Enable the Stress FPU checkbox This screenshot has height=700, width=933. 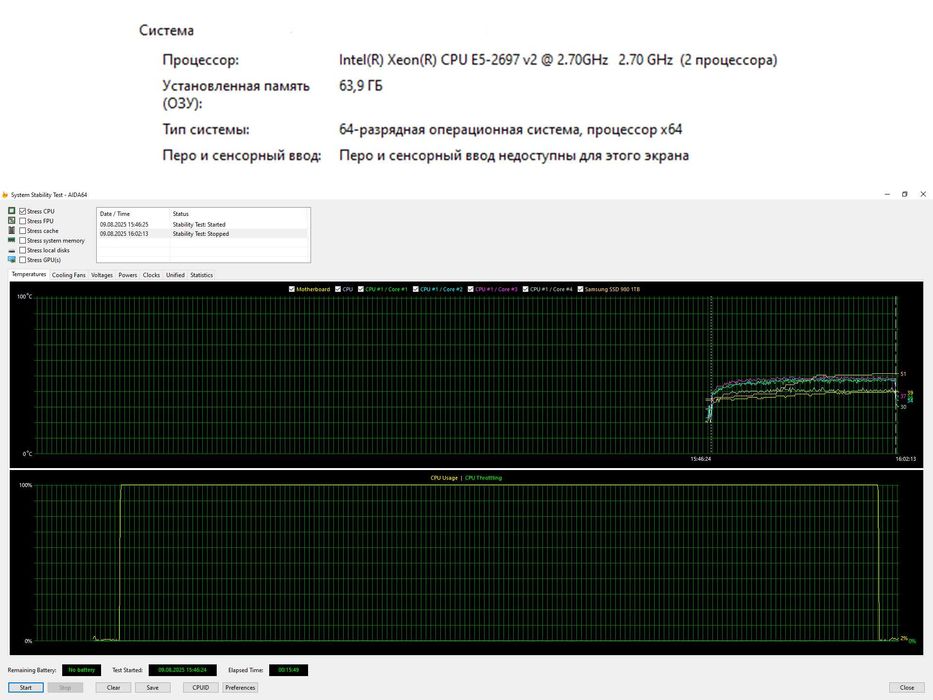(x=23, y=221)
